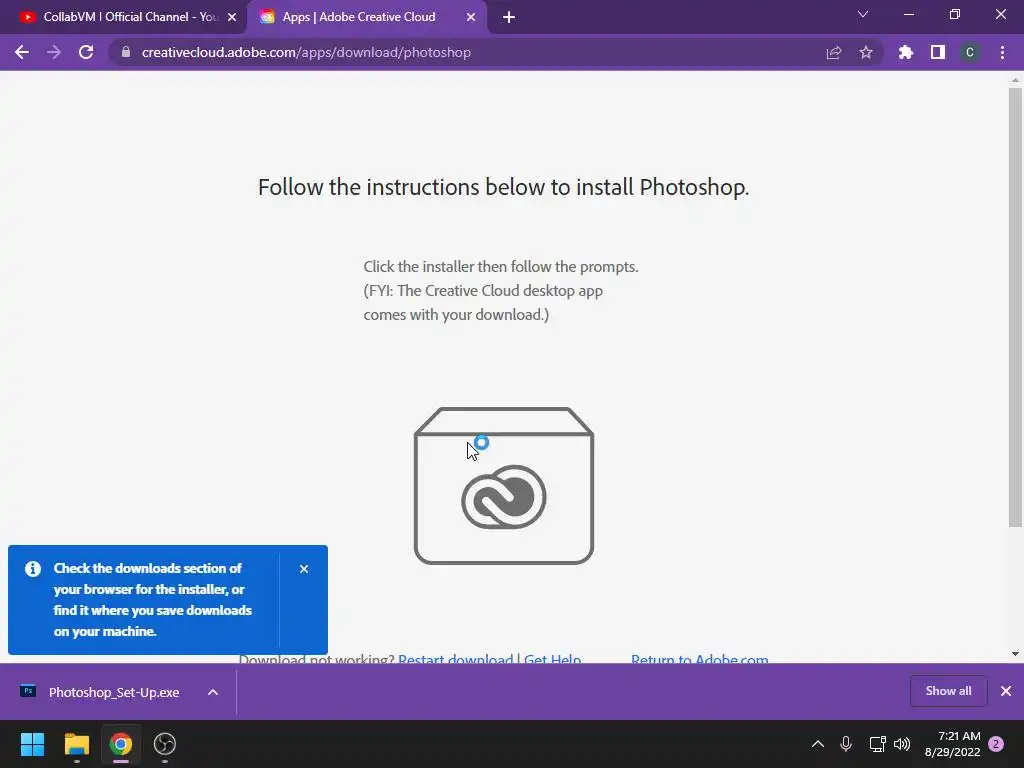Open File Explorer from taskbar

76,744
